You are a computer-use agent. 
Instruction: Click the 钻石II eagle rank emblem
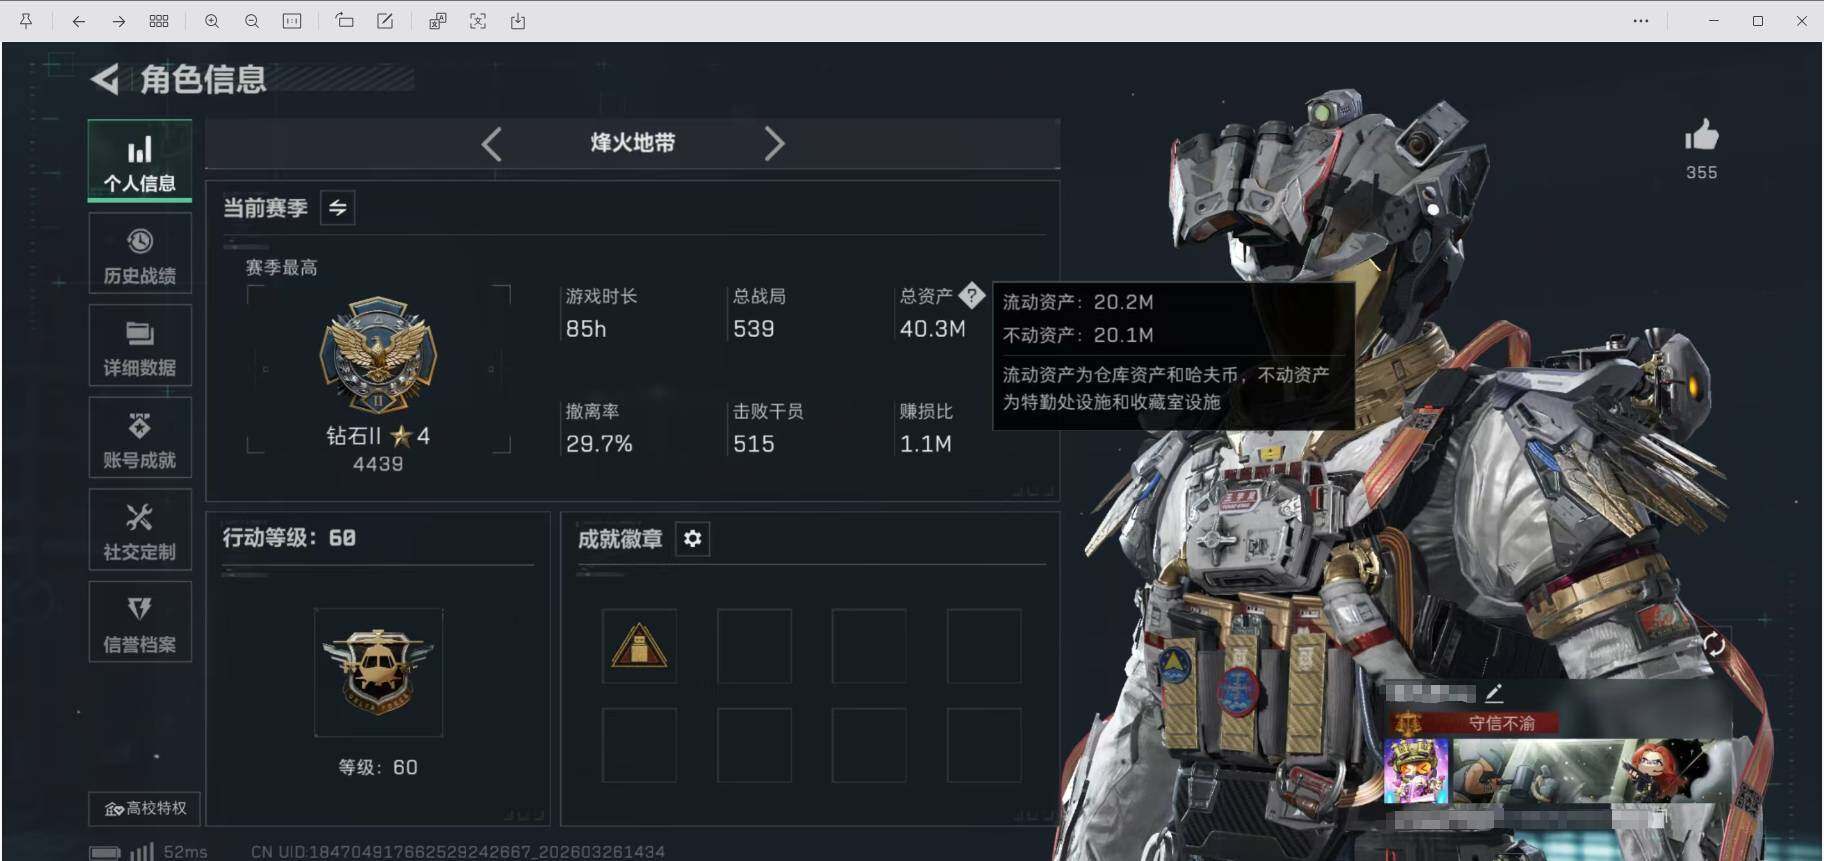click(x=378, y=355)
